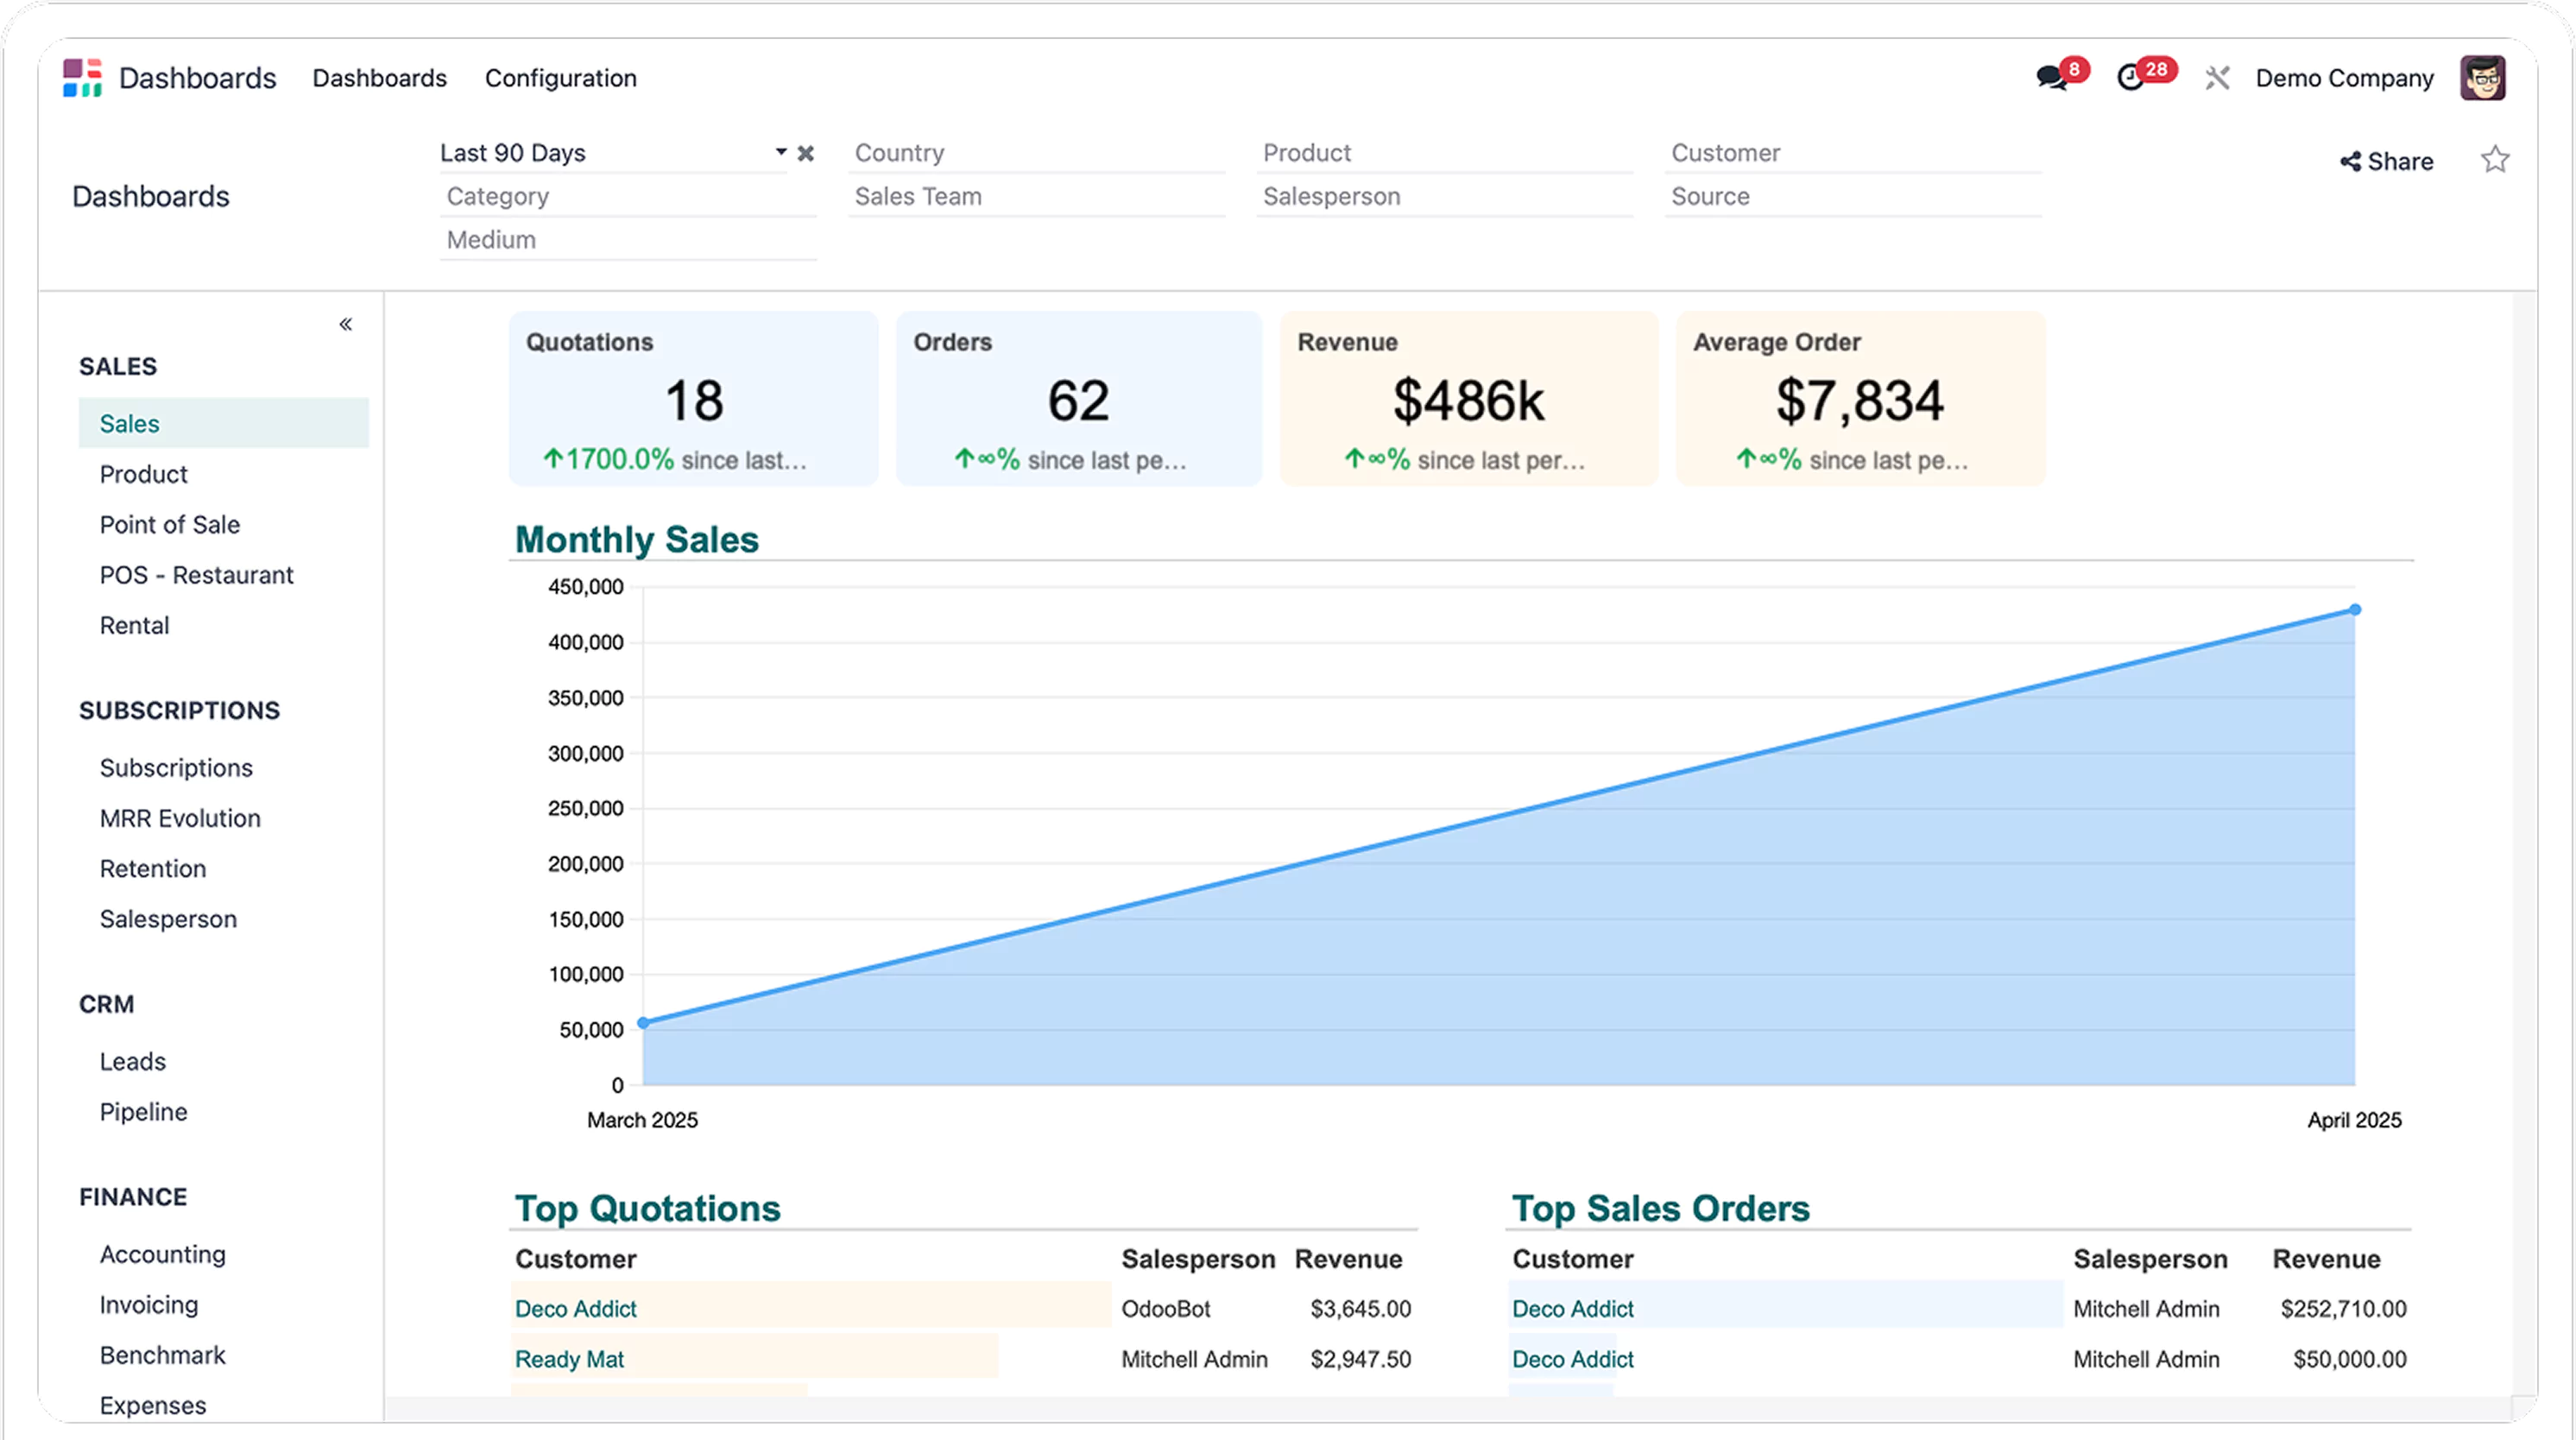
Task: Select Sales dashboard in sidebar
Action: pyautogui.click(x=223, y=423)
